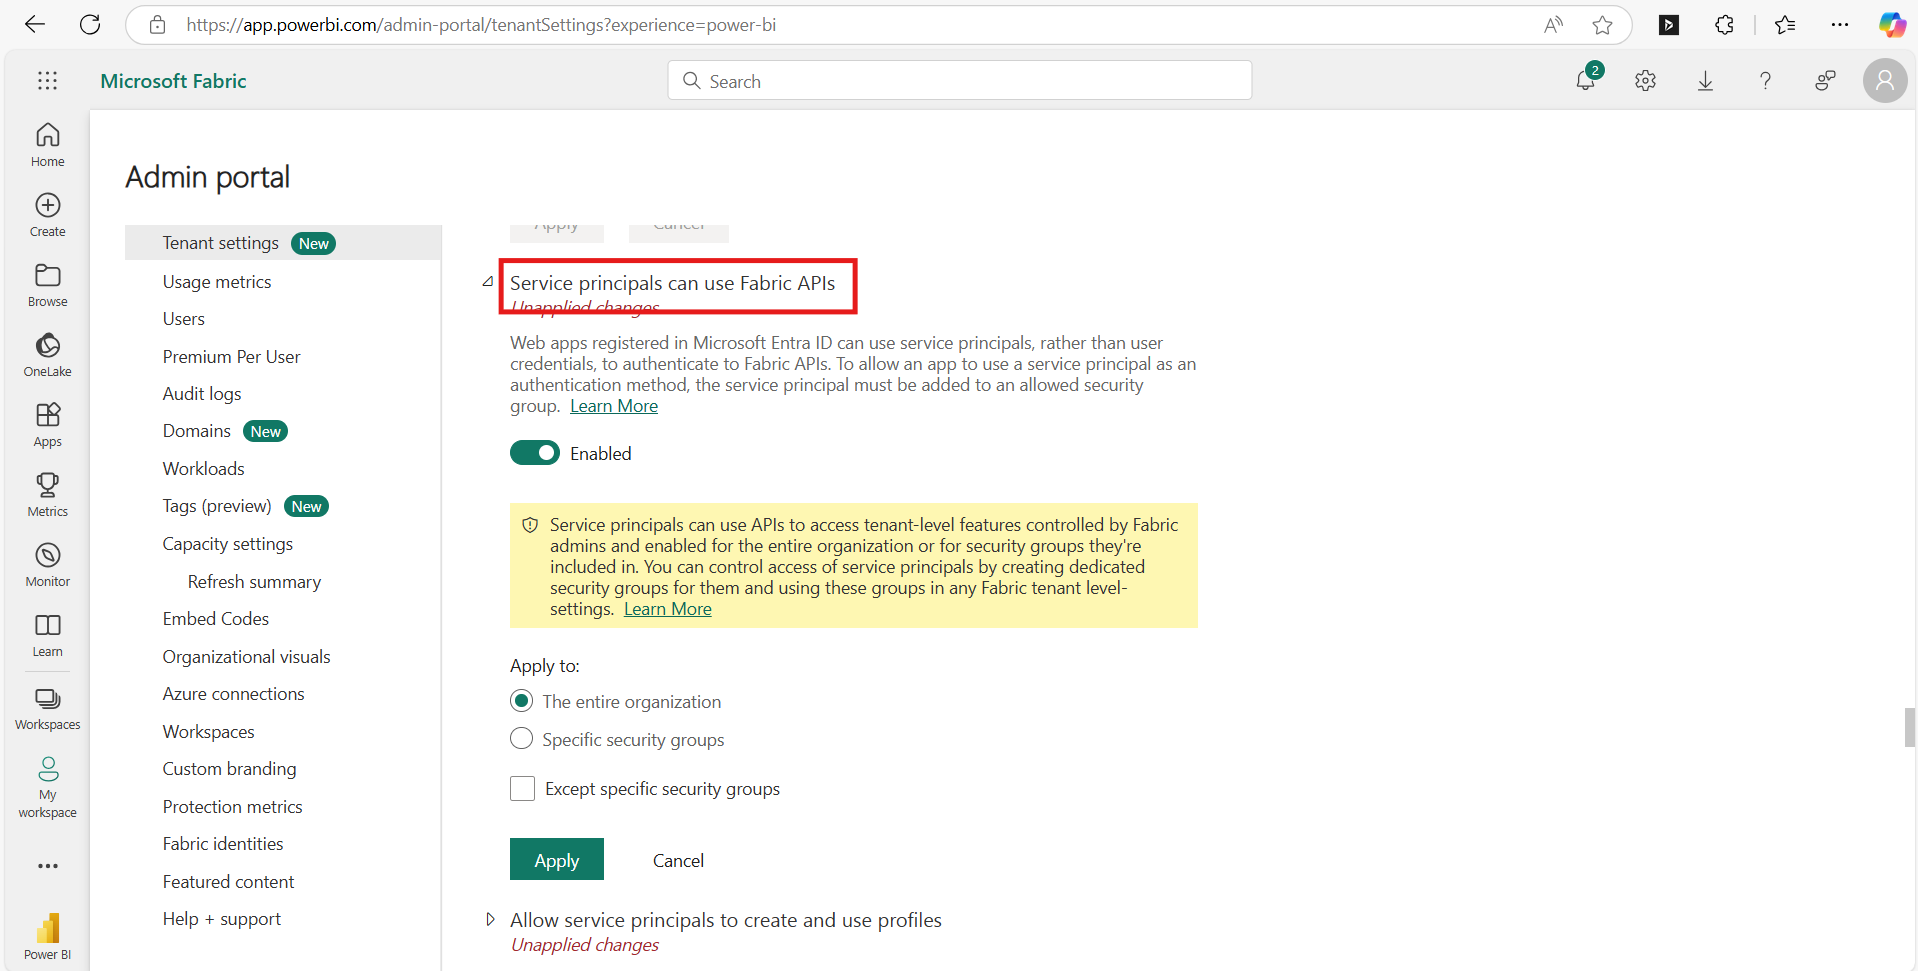Click the Fabric Search field
1918x971 pixels.
(x=960, y=81)
